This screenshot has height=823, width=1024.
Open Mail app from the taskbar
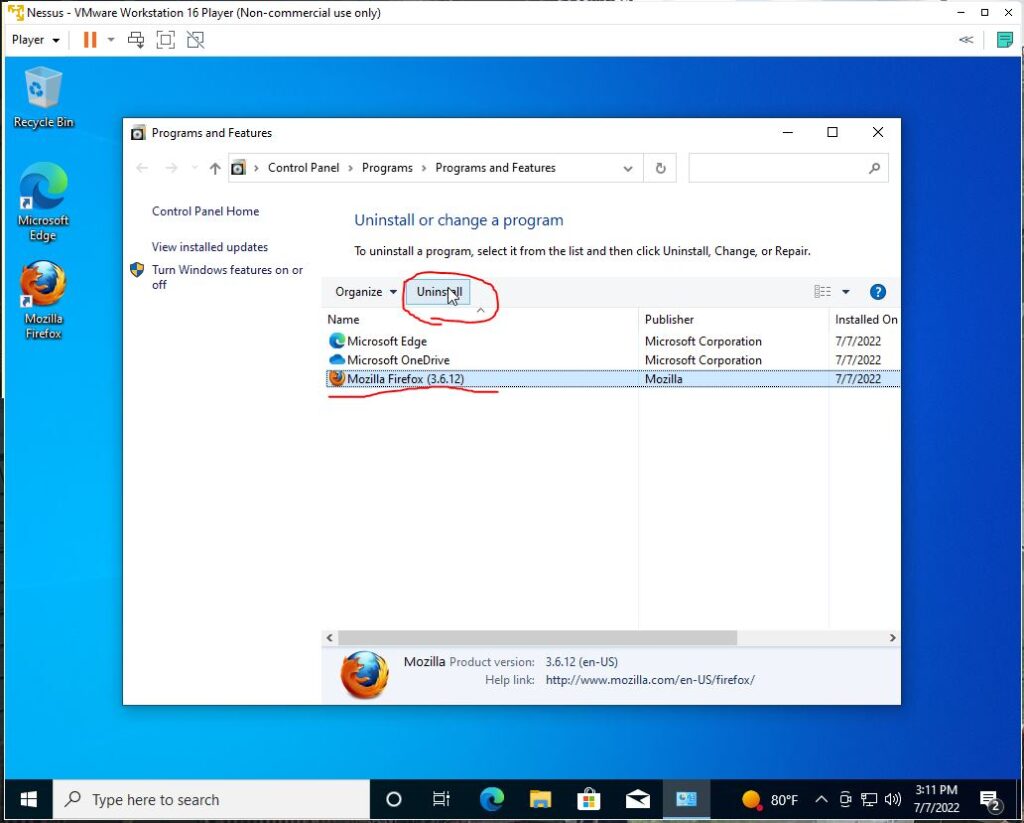637,799
